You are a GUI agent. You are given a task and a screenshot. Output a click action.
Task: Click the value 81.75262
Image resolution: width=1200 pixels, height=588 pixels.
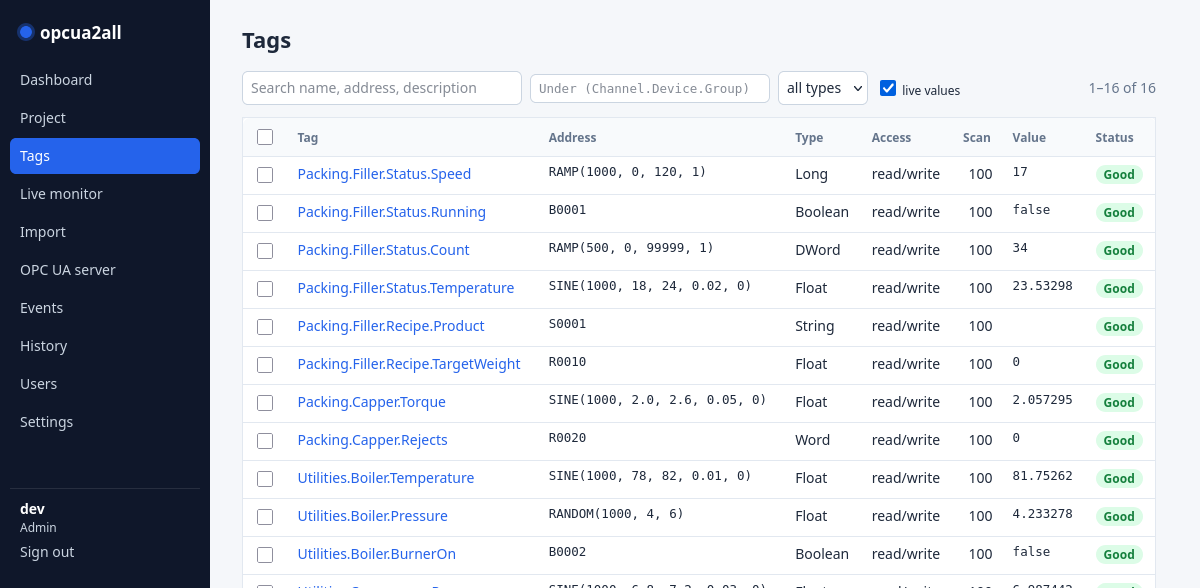(x=1042, y=476)
